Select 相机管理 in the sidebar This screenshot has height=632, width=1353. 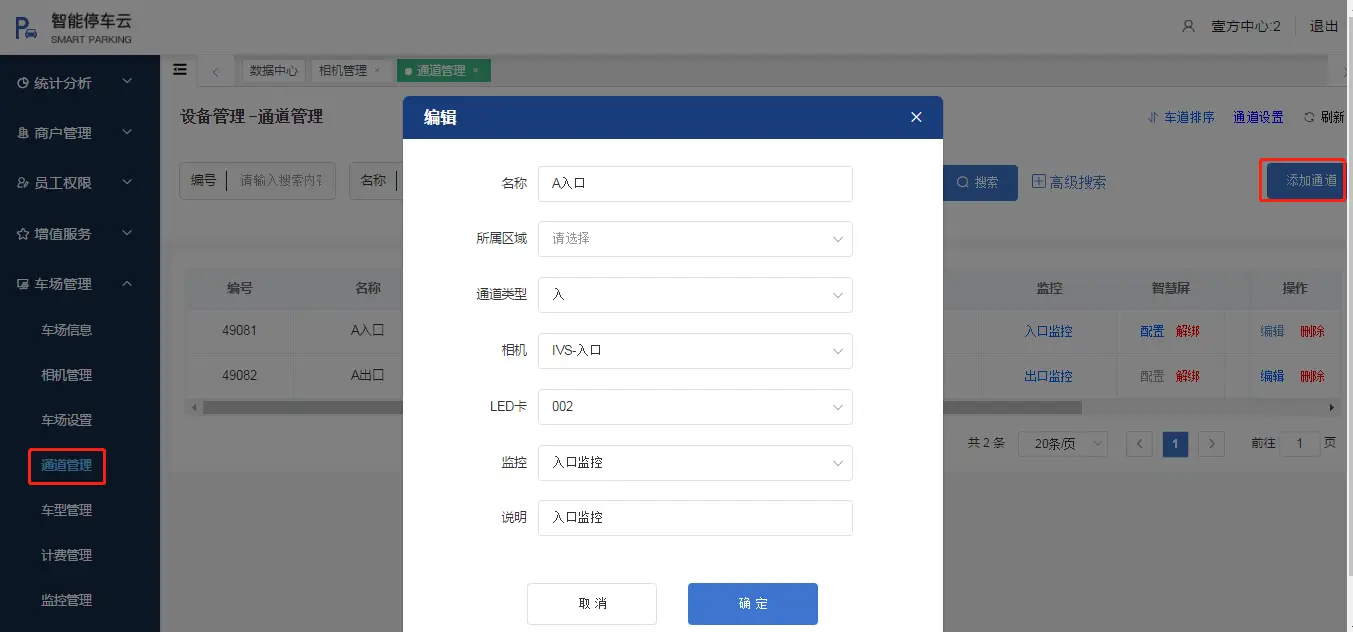tap(66, 375)
